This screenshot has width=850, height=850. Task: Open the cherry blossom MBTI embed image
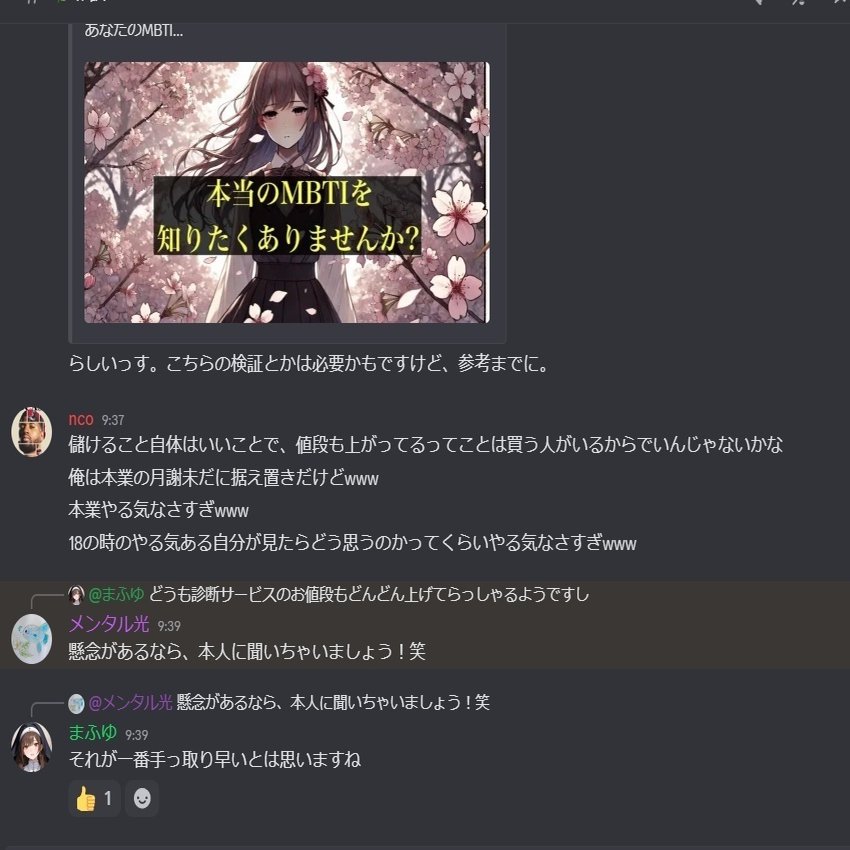[287, 192]
